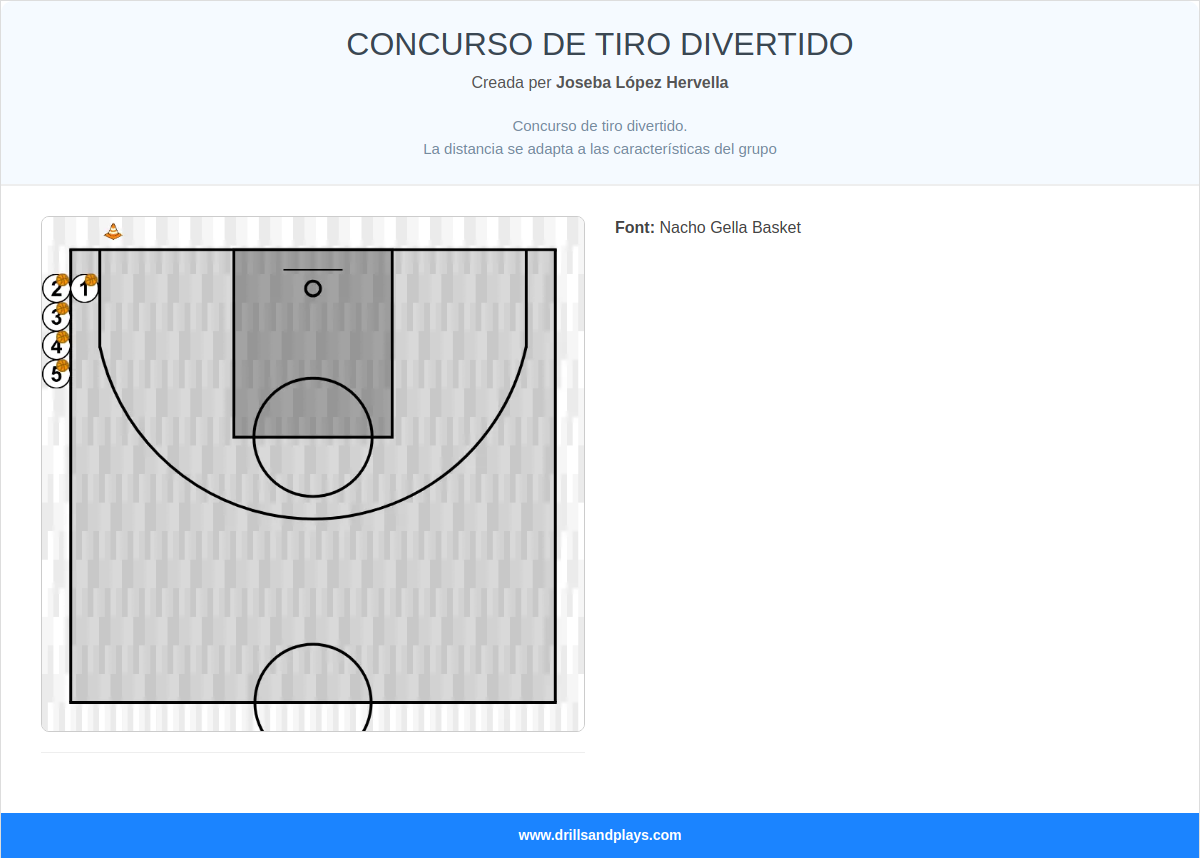Select player 5 marker at the line's end
Image resolution: width=1200 pixels, height=858 pixels.
pyautogui.click(x=56, y=376)
